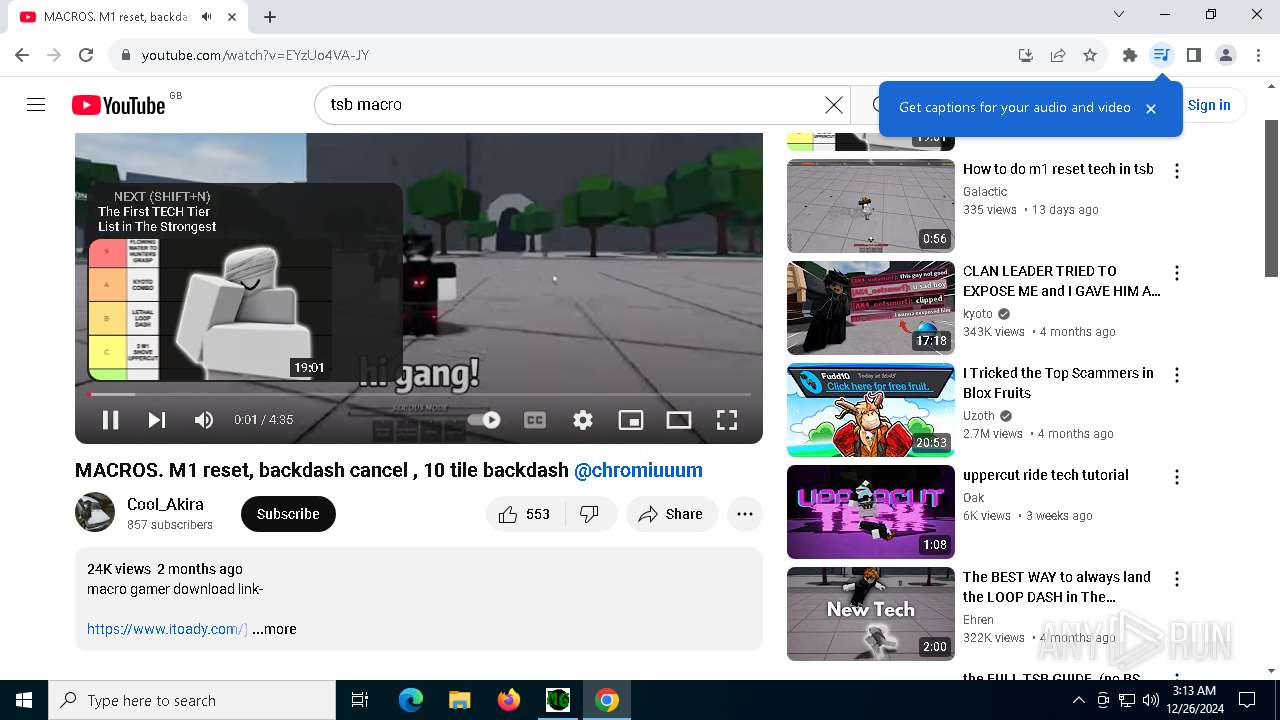Open Task View on taskbar
The image size is (1280, 720).
tap(360, 700)
